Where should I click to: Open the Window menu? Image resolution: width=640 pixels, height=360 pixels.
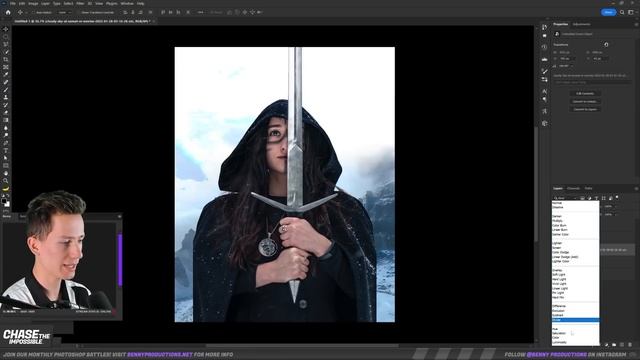(127, 3)
